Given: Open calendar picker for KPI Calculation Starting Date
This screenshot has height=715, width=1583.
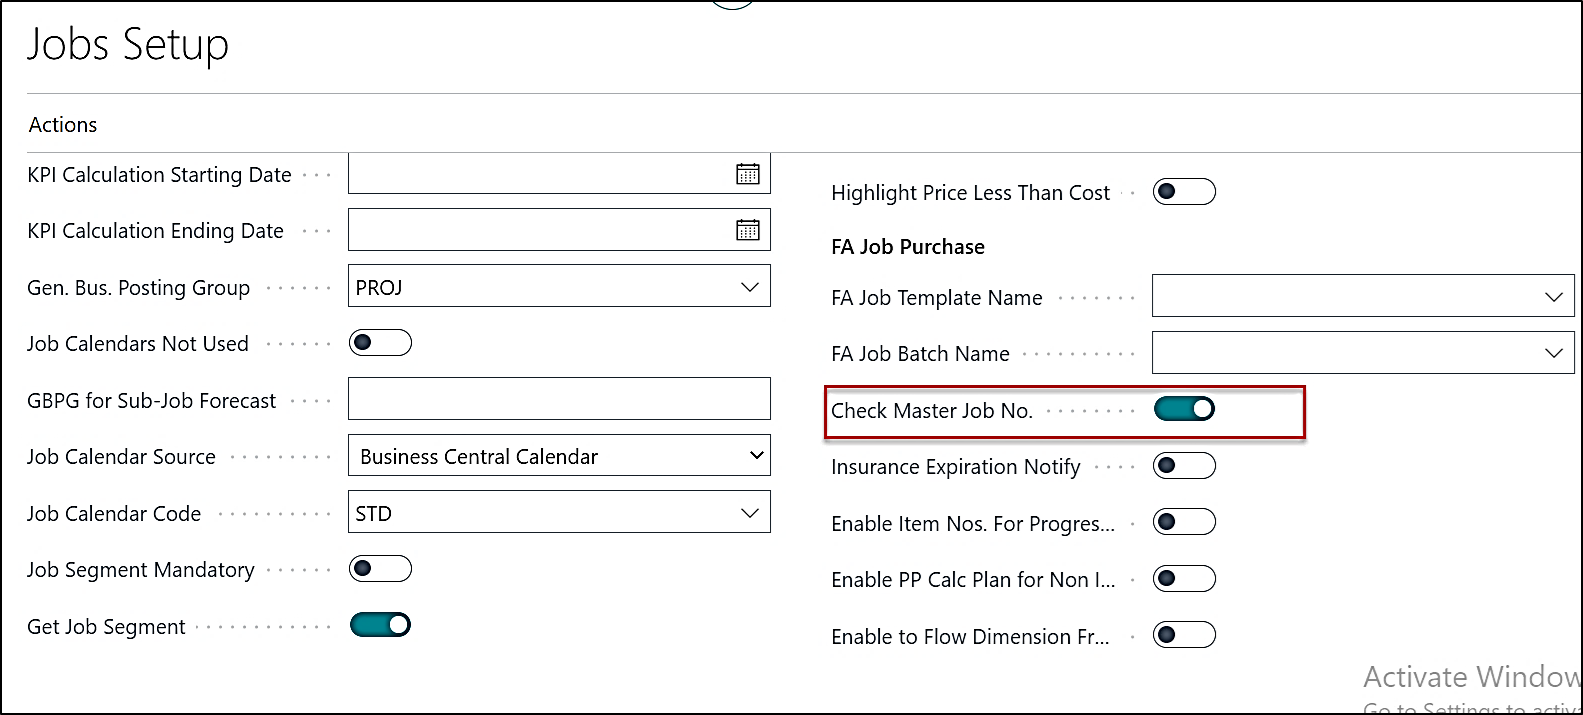Looking at the screenshot, I should (748, 174).
